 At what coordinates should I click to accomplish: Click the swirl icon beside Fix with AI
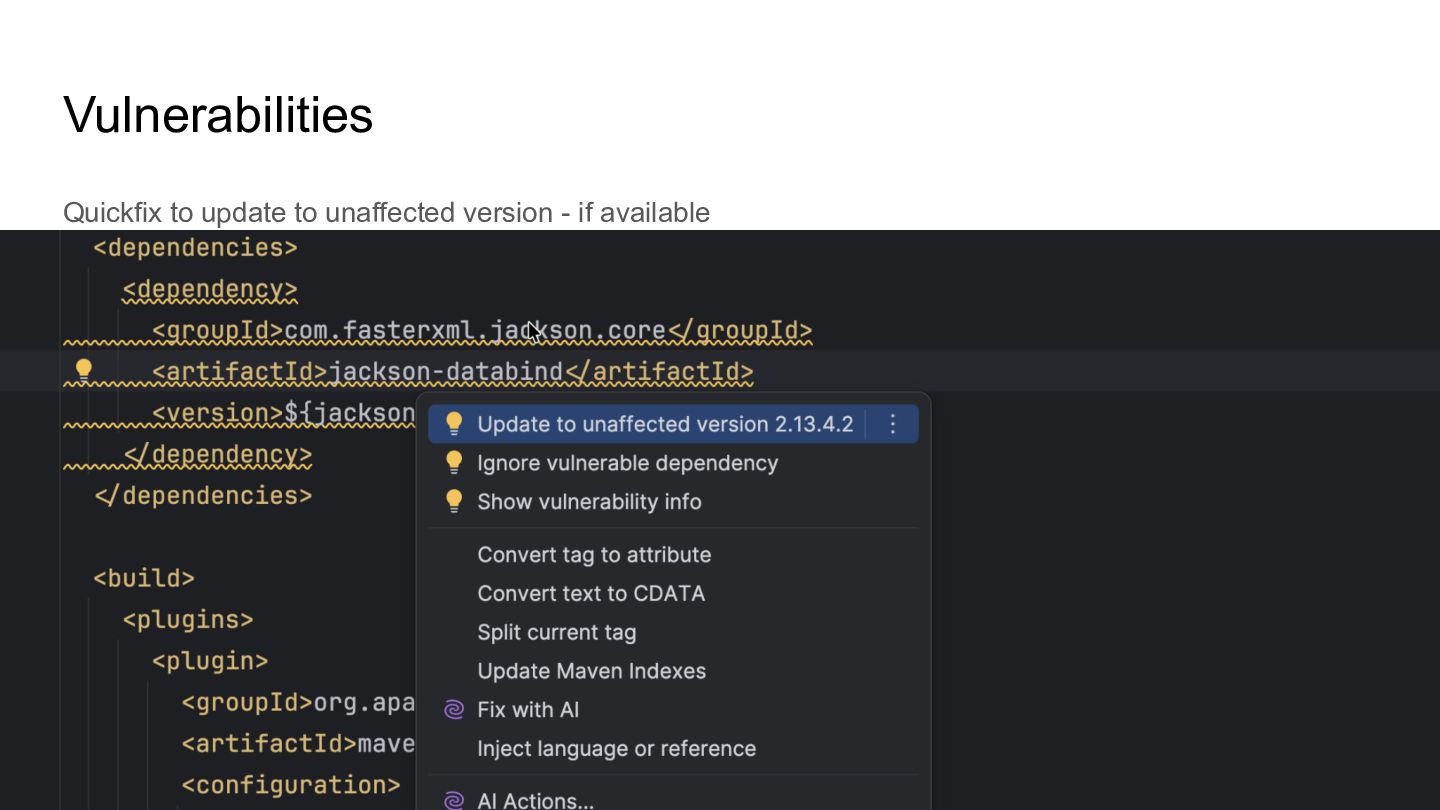[x=454, y=710]
